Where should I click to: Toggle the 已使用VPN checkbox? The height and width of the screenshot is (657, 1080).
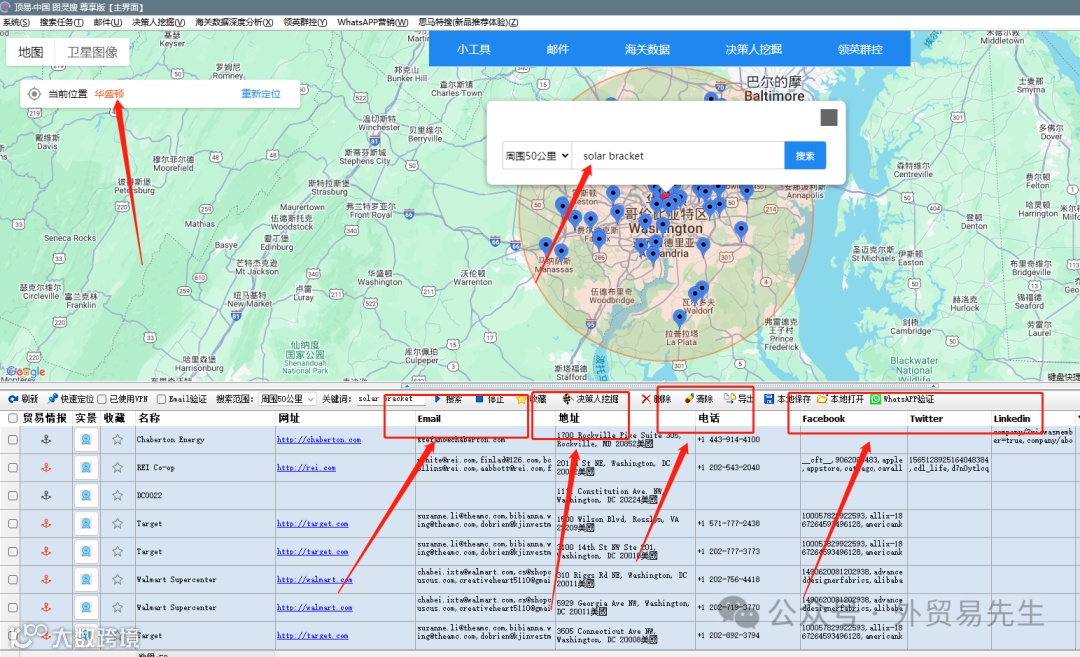[x=102, y=399]
